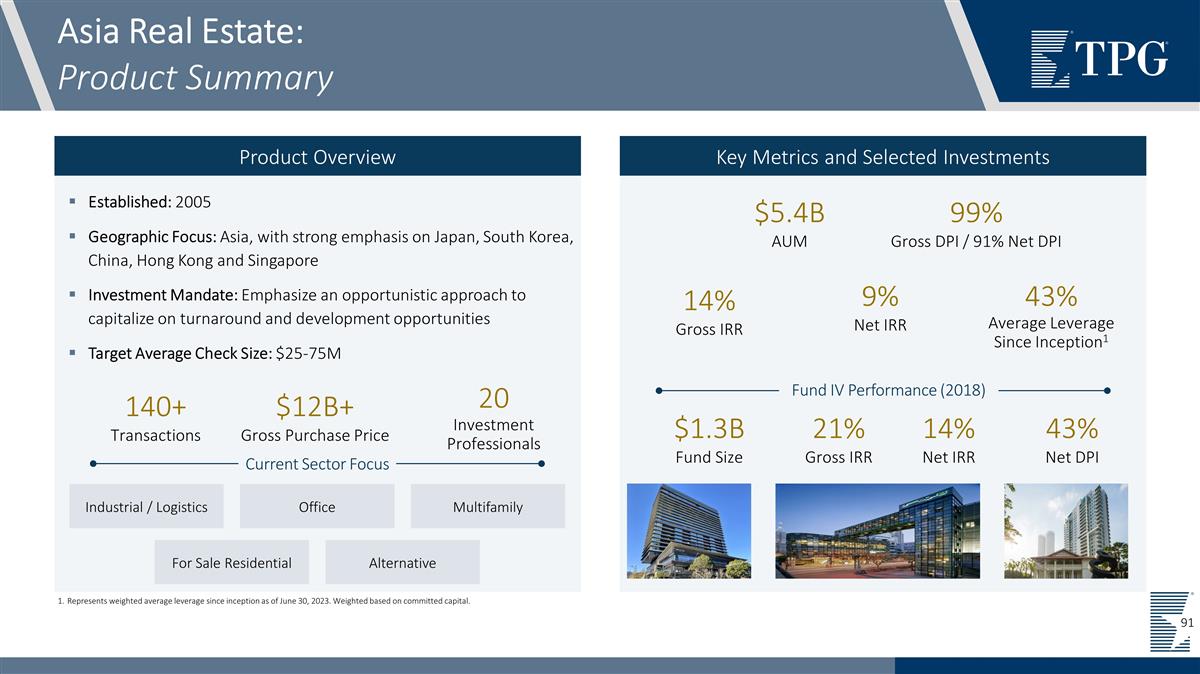The width and height of the screenshot is (1200, 674).
Task: Click the white residential high-rise photo
Action: point(1066,531)
